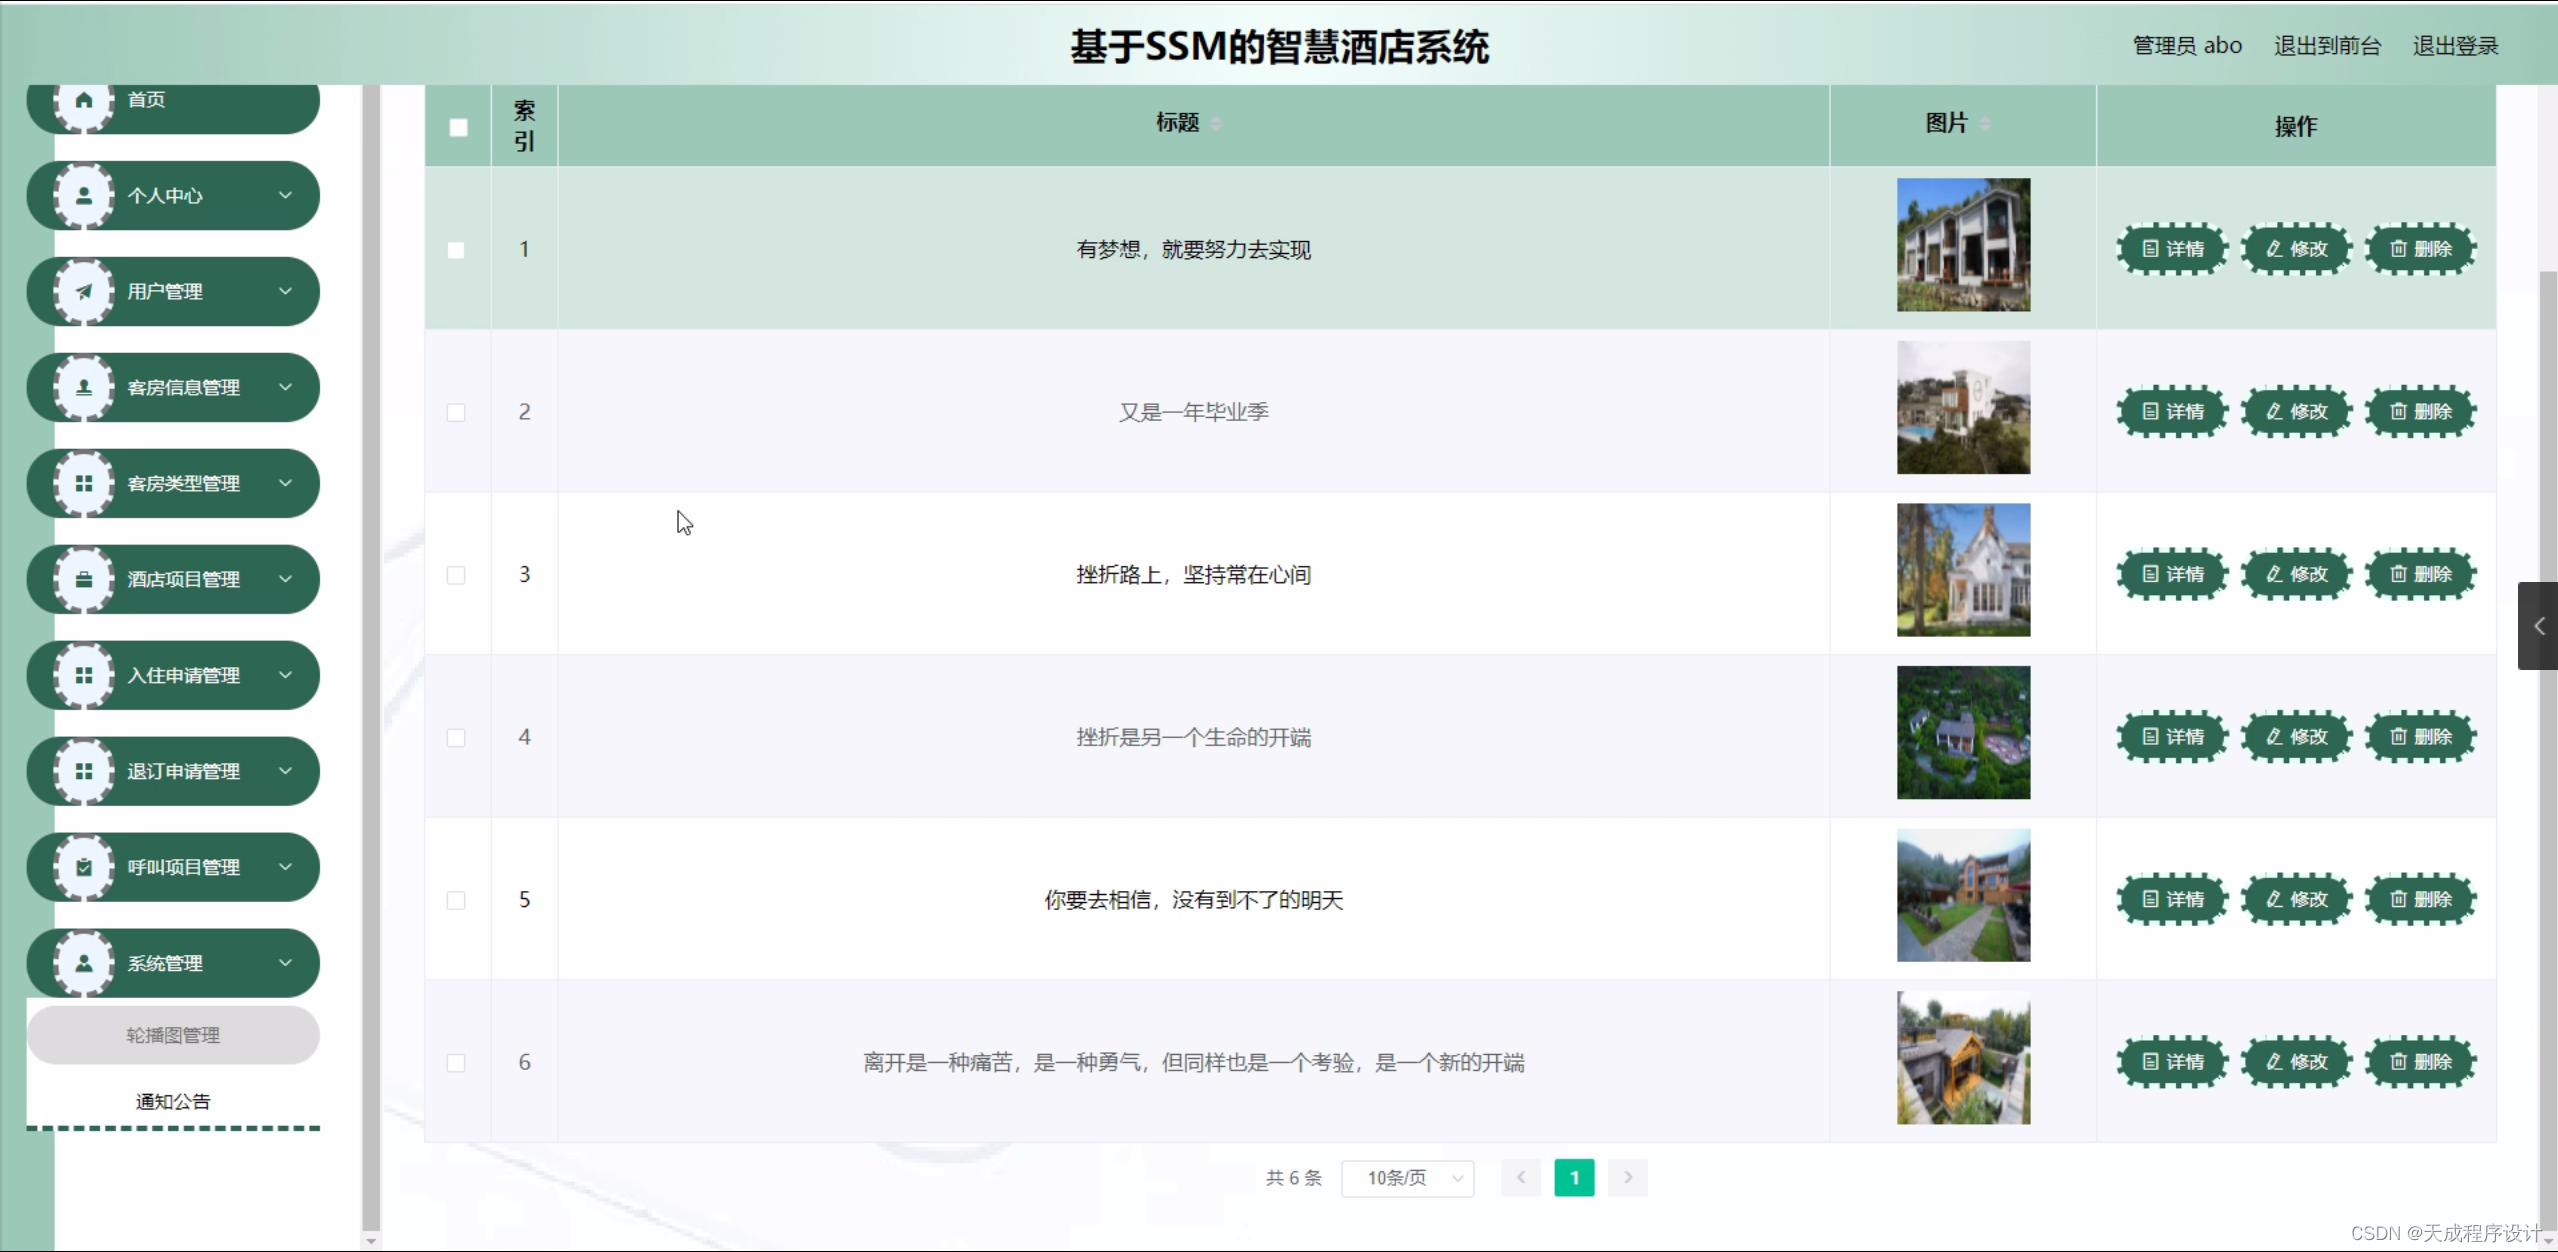2558x1252 pixels.
Task: Open the 10条/页 page size dropdown
Action: point(1407,1178)
